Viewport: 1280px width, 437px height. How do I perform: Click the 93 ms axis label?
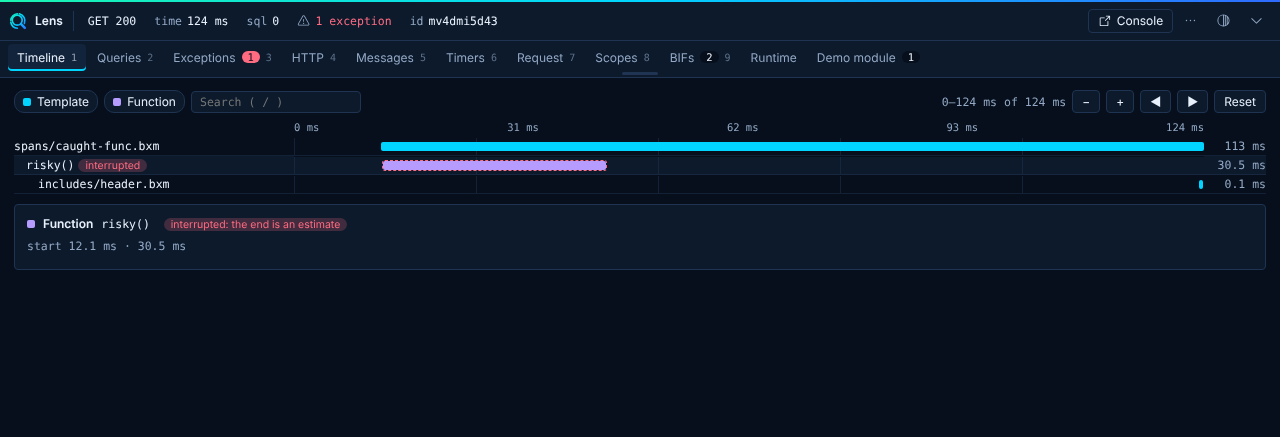[962, 128]
